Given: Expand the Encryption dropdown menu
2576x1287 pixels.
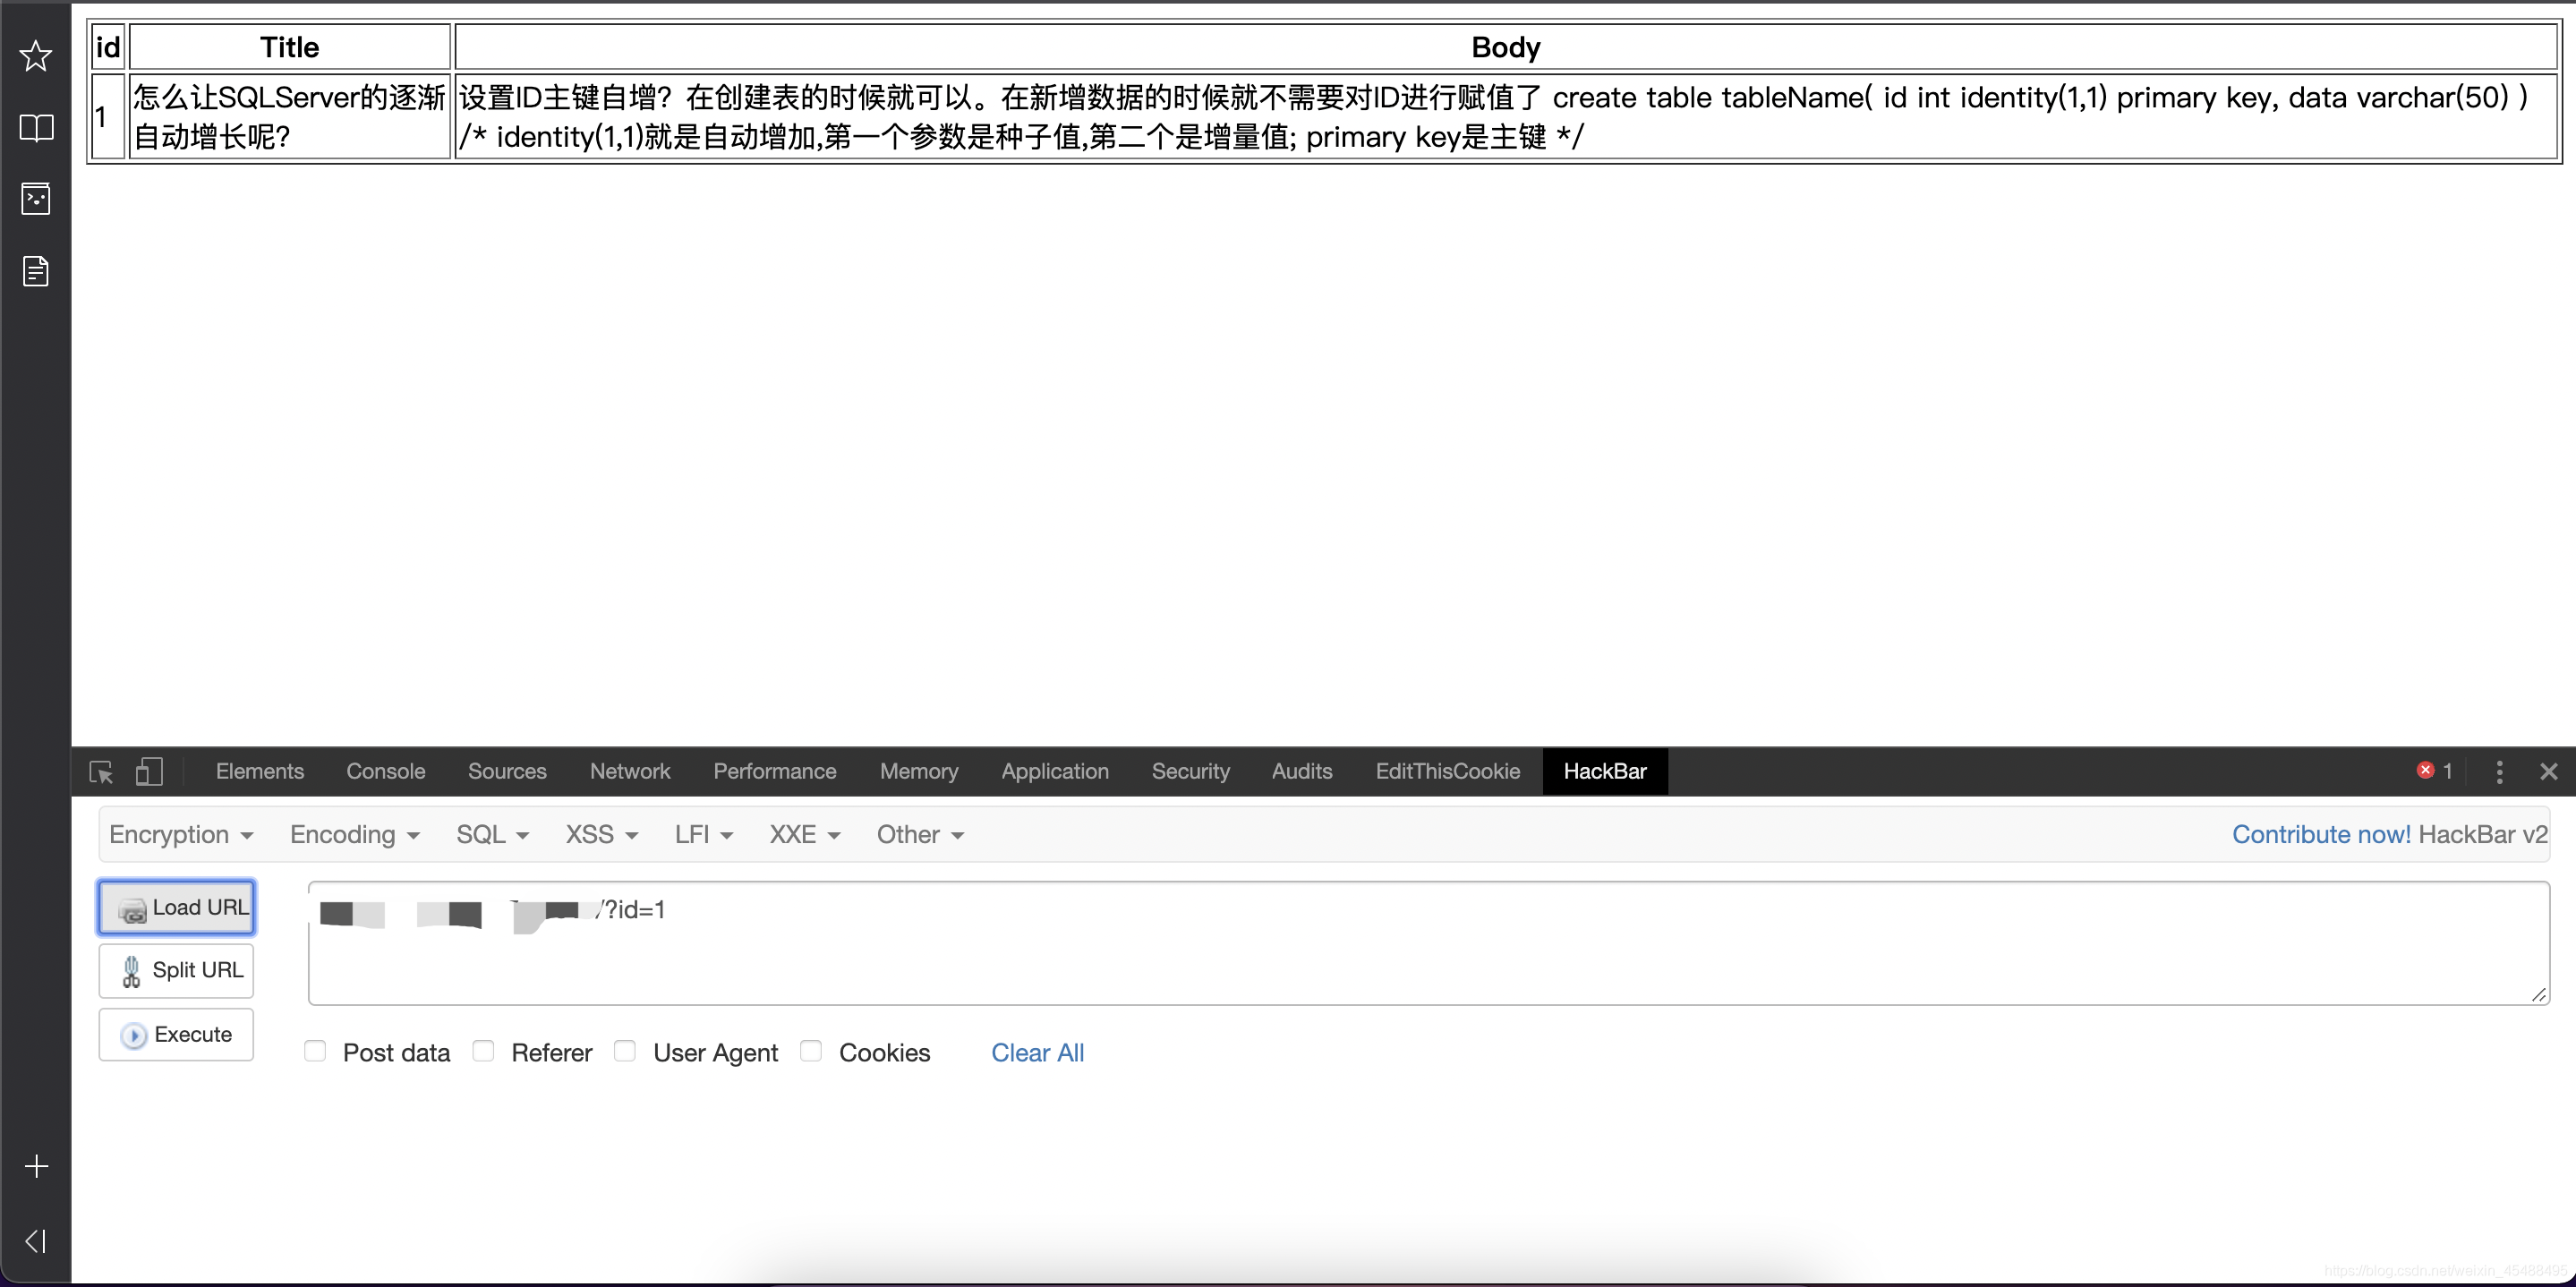Looking at the screenshot, I should pyautogui.click(x=181, y=834).
